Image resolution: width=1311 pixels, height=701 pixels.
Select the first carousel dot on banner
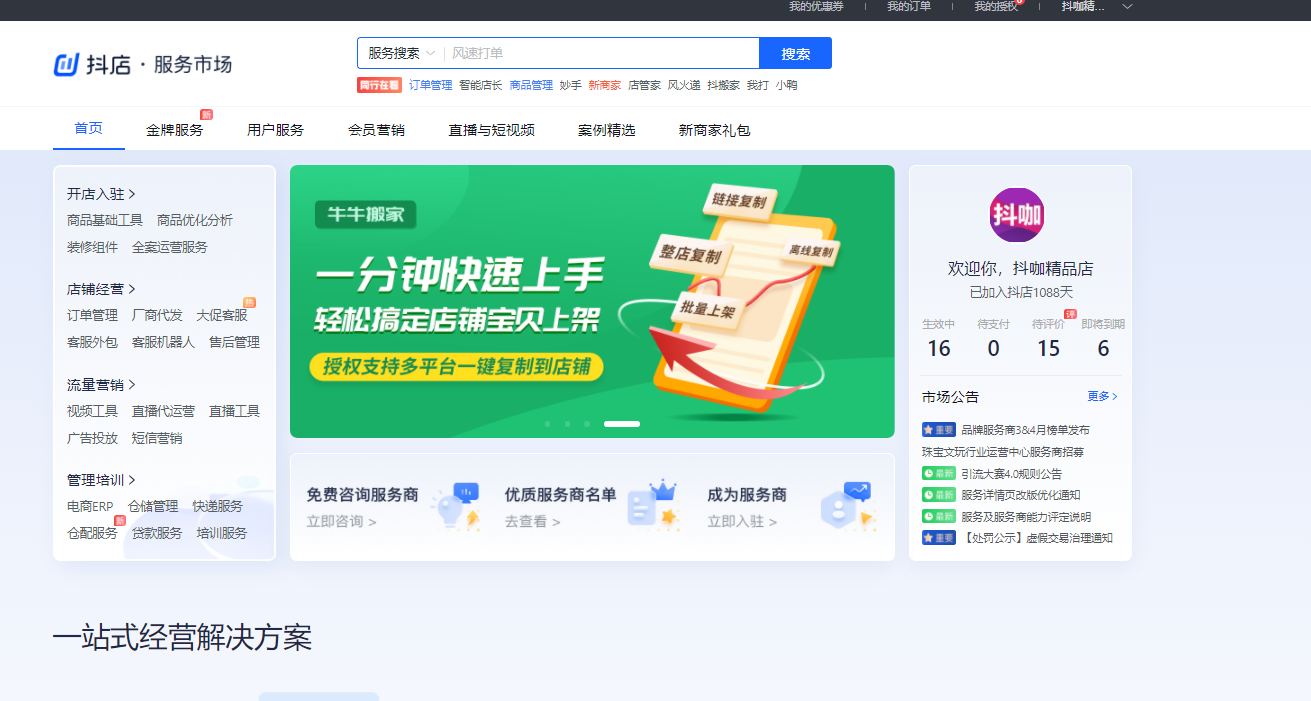click(547, 424)
